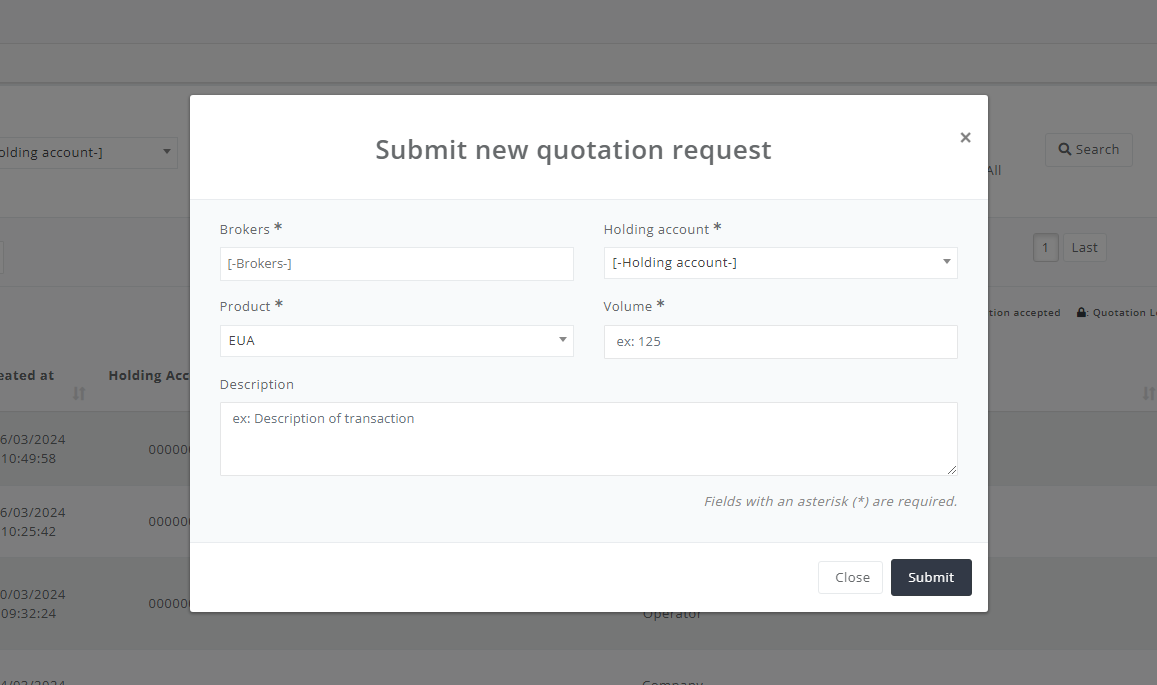
Task: Open the Holding account dropdown in the dialog
Action: click(780, 263)
